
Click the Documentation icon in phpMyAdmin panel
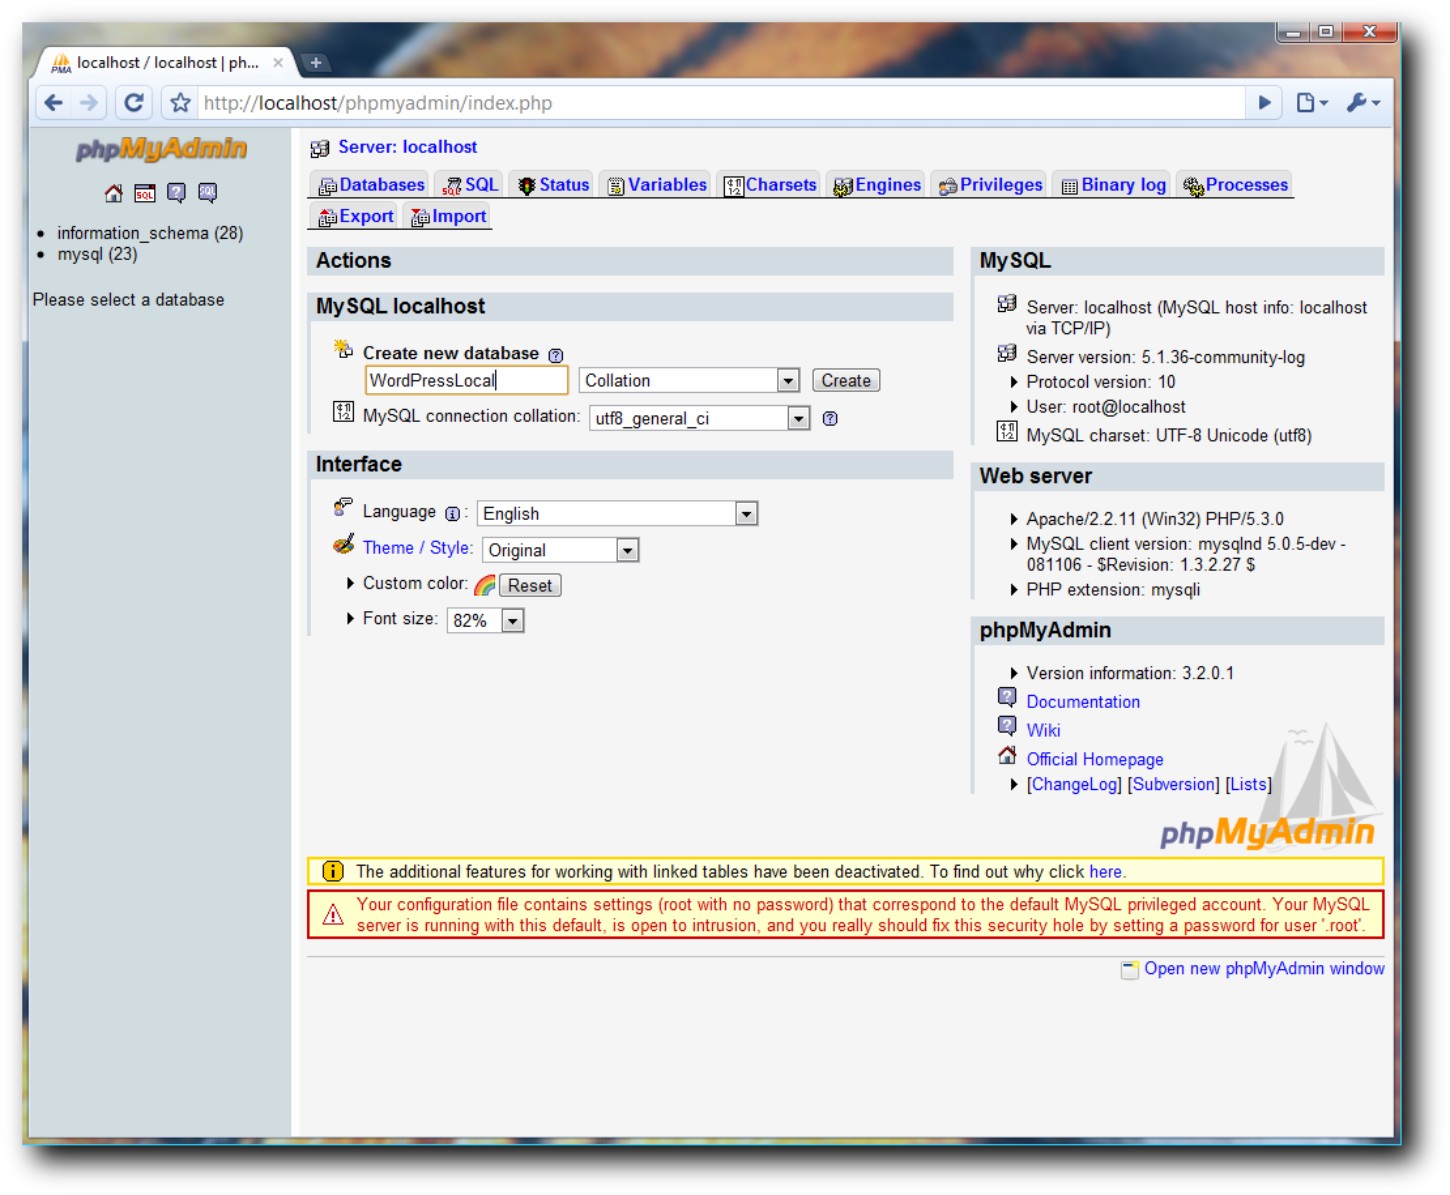coord(1007,698)
